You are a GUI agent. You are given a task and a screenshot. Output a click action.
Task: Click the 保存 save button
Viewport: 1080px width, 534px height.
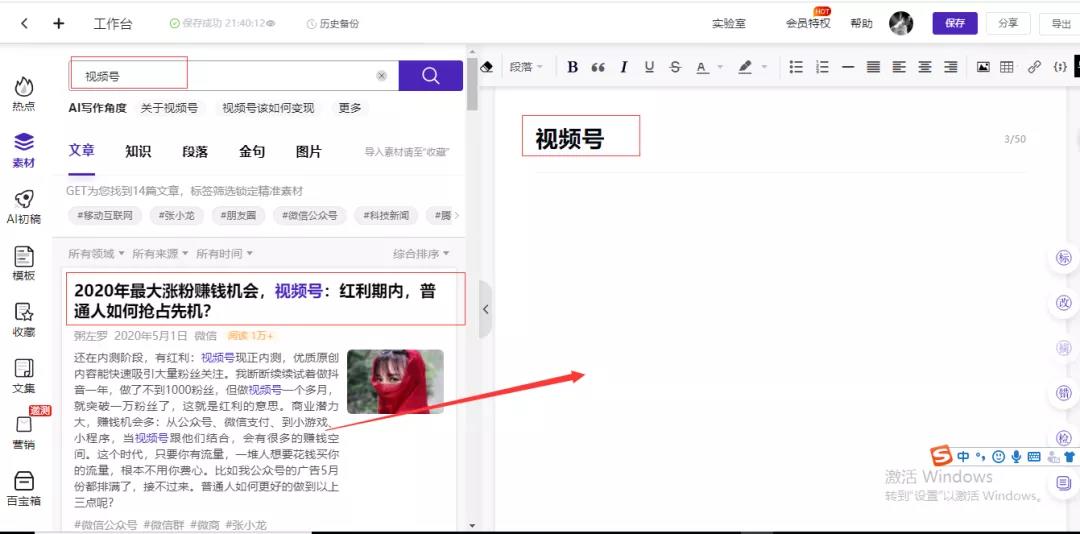point(955,23)
